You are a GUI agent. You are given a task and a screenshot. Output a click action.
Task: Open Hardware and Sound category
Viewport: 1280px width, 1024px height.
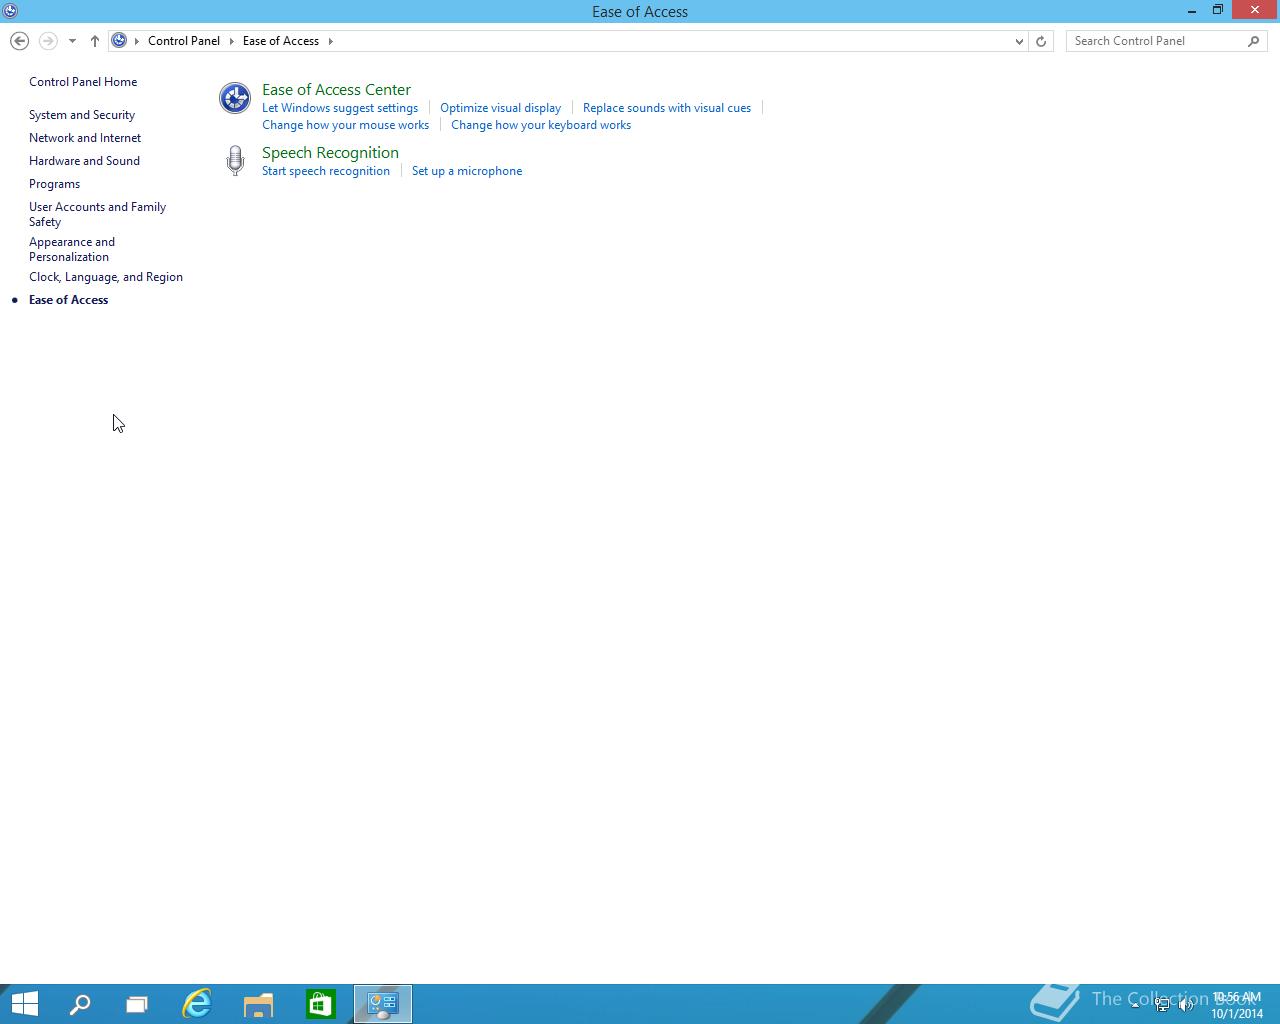tap(84, 161)
